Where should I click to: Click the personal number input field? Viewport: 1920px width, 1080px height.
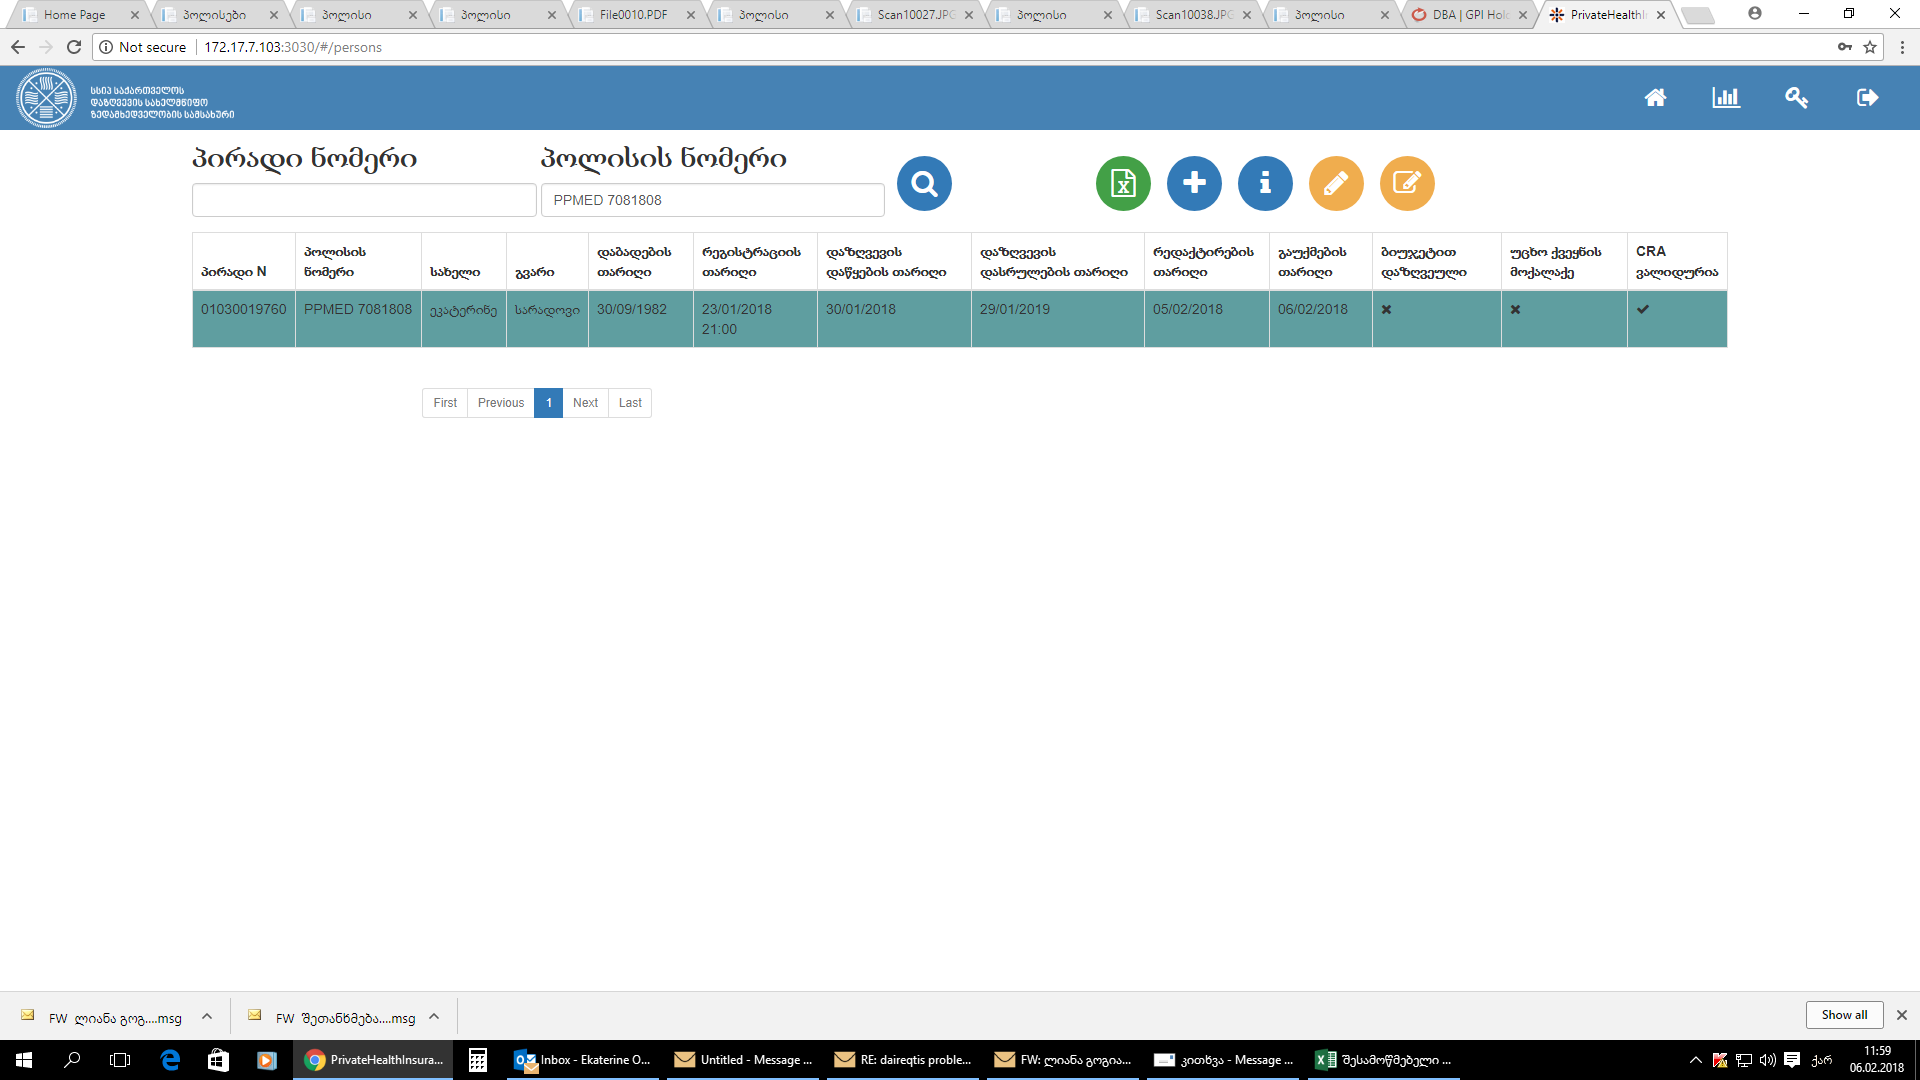click(x=364, y=200)
